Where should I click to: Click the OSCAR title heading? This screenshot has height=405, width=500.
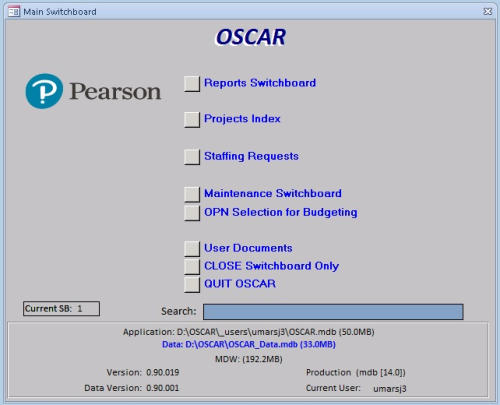tap(251, 37)
